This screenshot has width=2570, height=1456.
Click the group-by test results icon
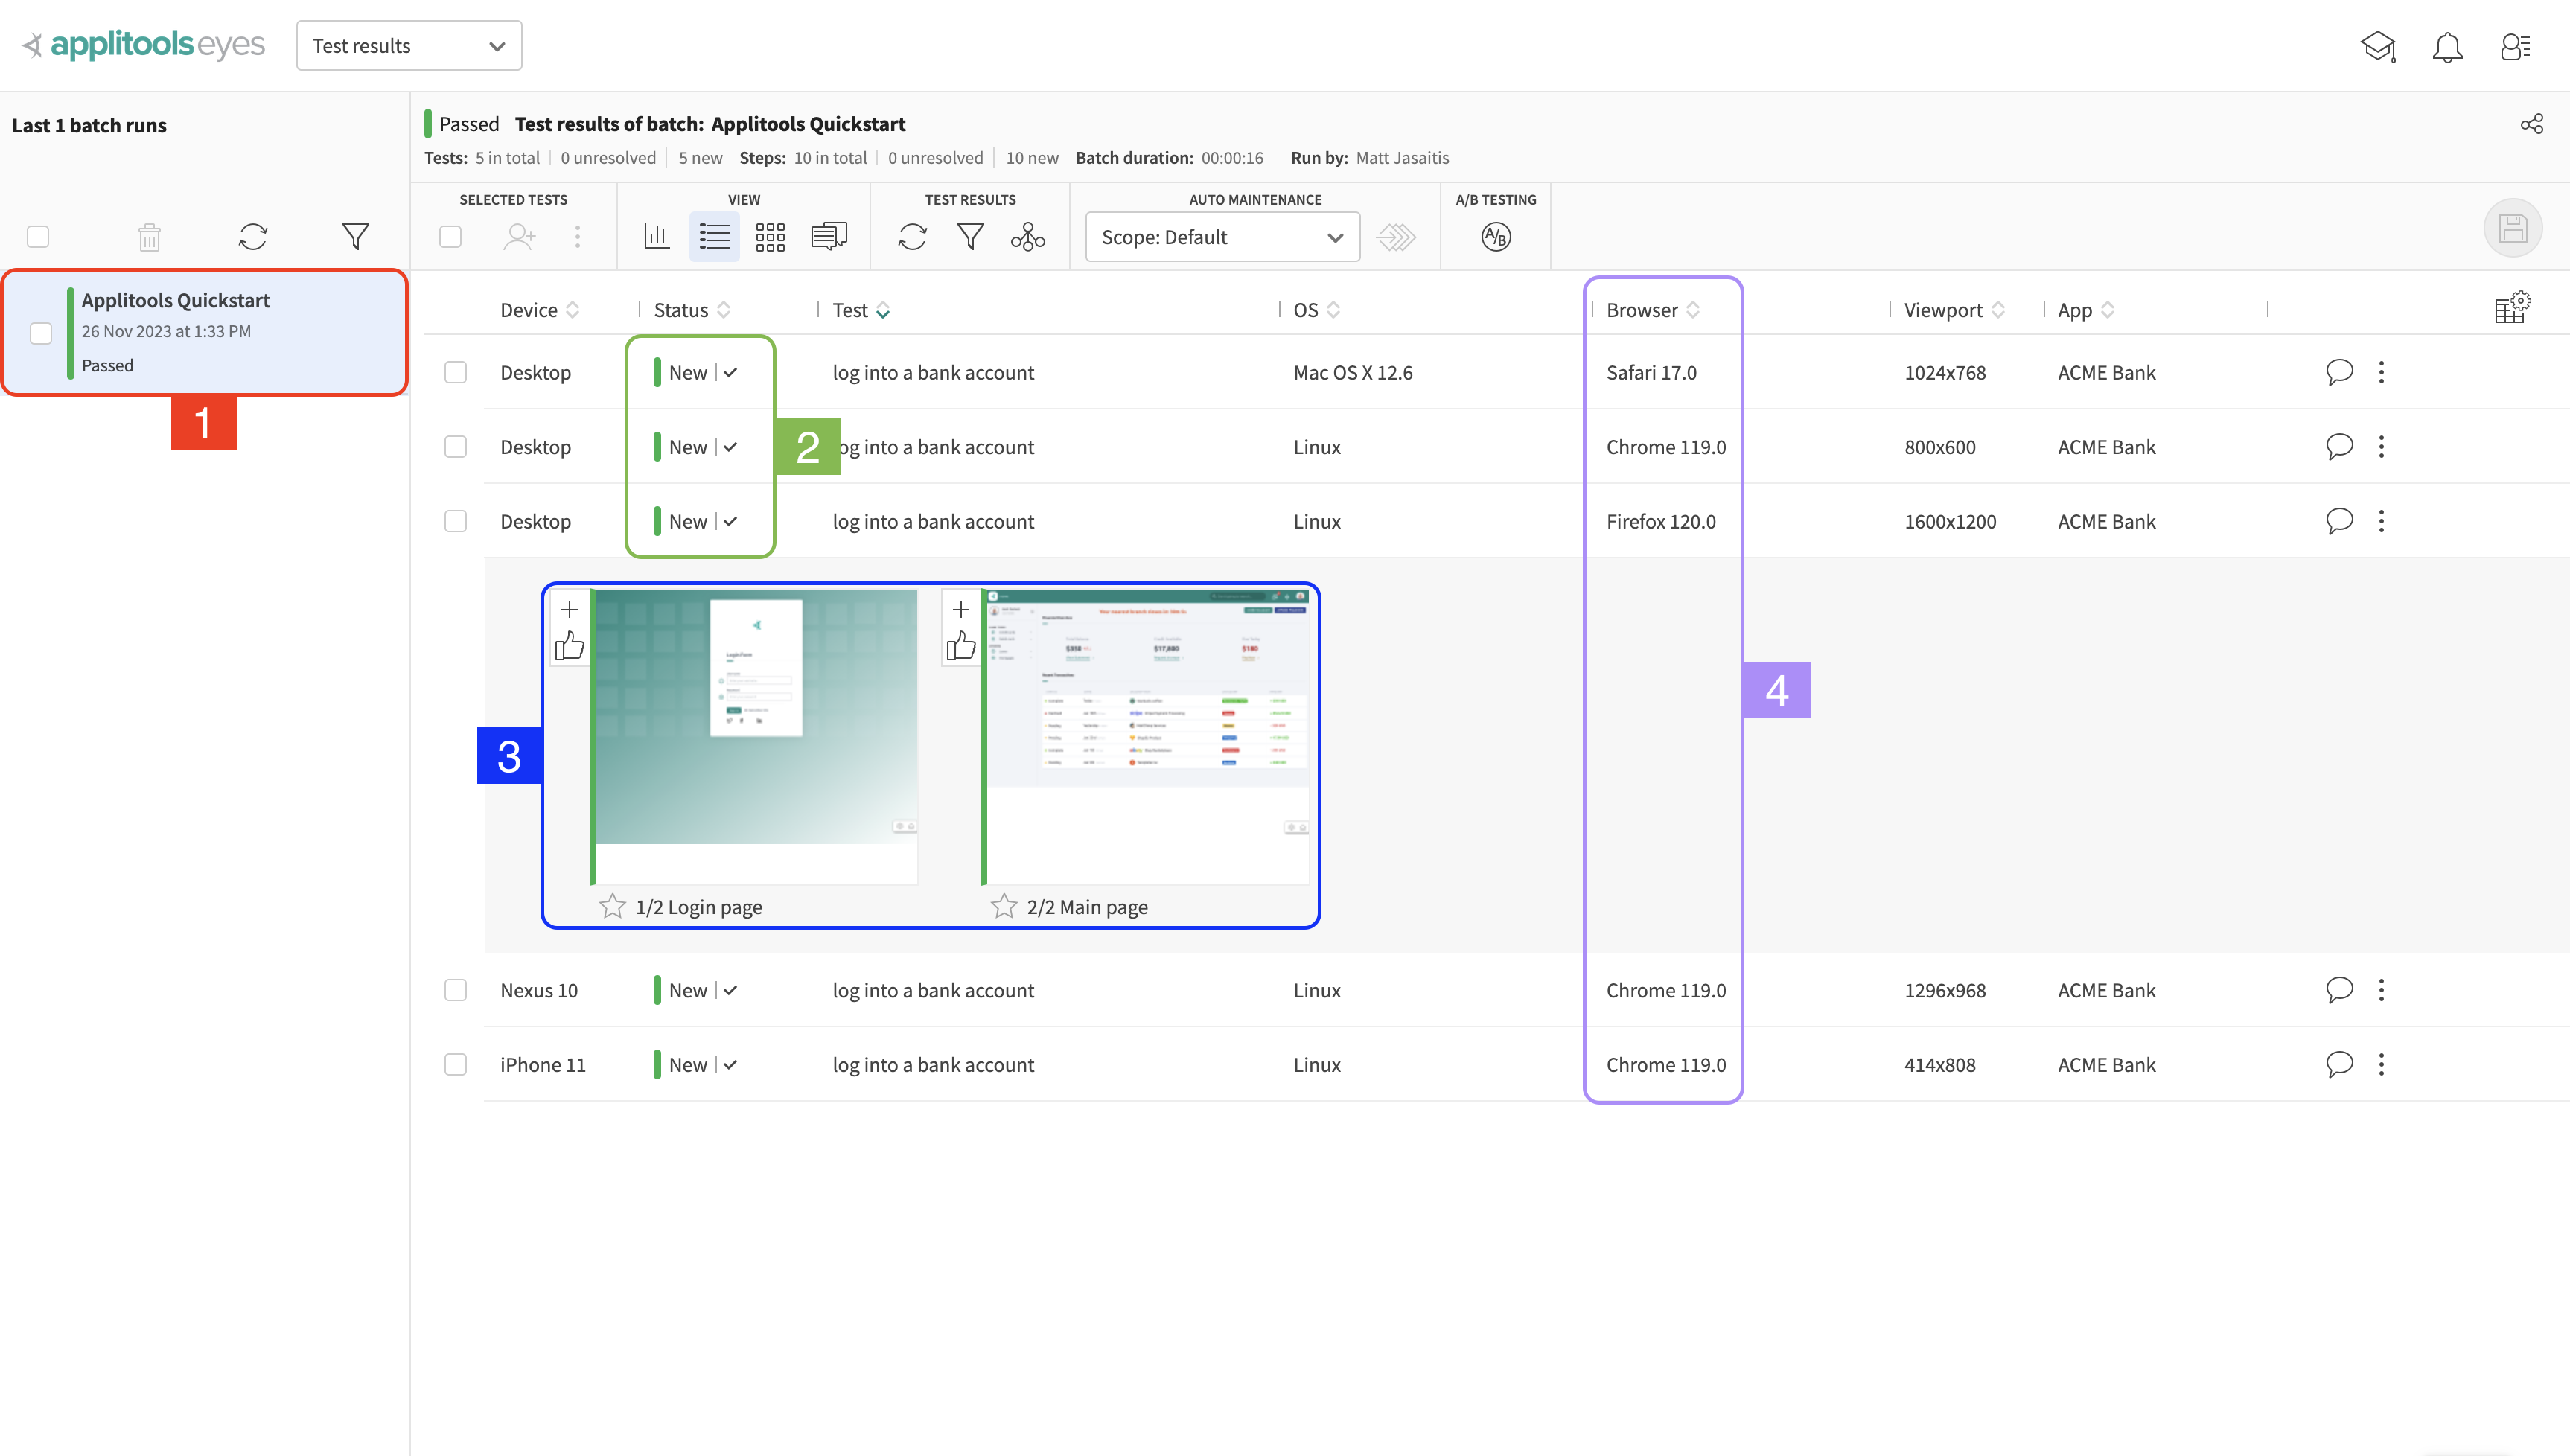[x=1027, y=237]
